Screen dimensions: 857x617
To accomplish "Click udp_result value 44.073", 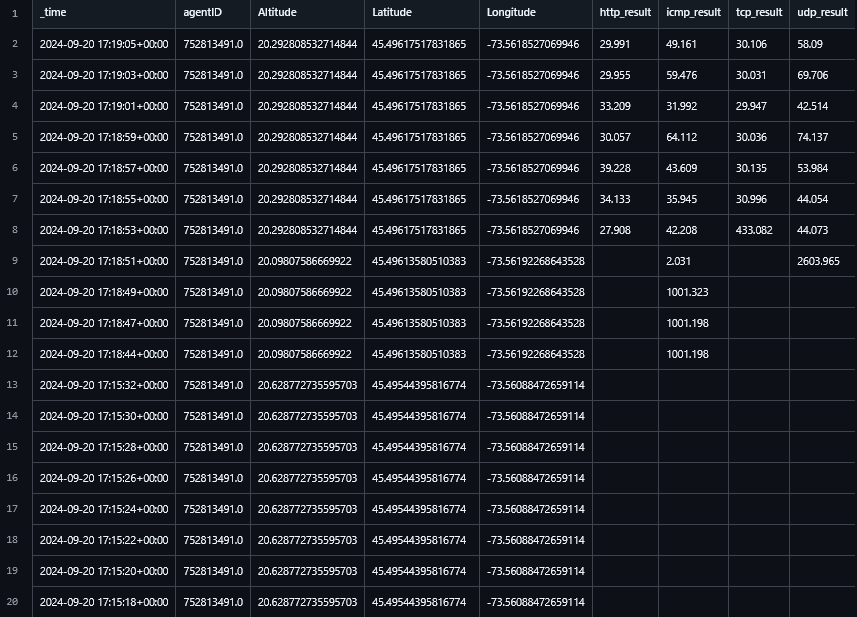I will click(x=812, y=231).
